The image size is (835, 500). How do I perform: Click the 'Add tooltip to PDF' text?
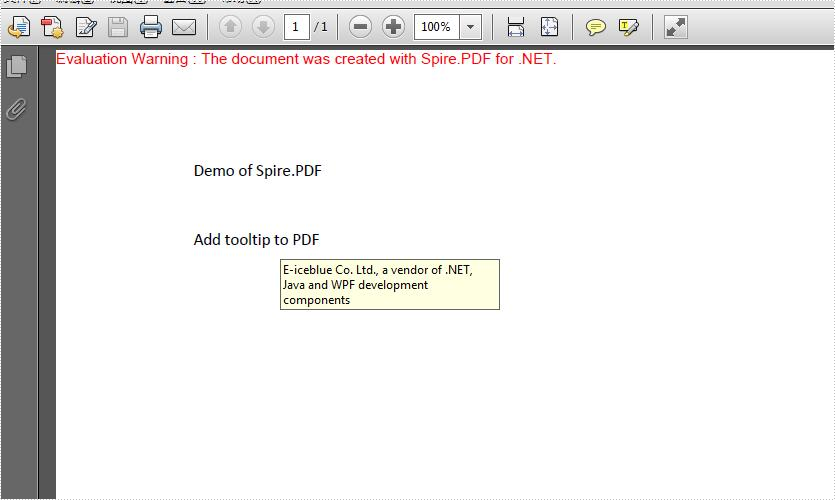point(257,240)
